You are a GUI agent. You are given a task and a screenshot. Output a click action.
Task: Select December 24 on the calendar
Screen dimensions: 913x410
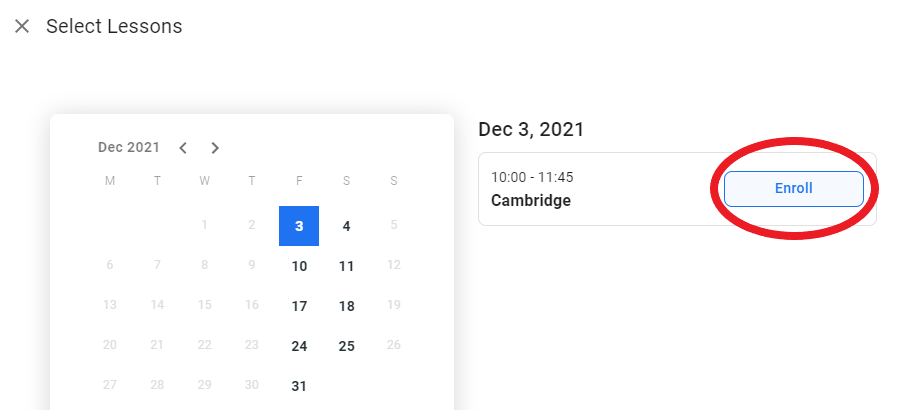pos(299,346)
